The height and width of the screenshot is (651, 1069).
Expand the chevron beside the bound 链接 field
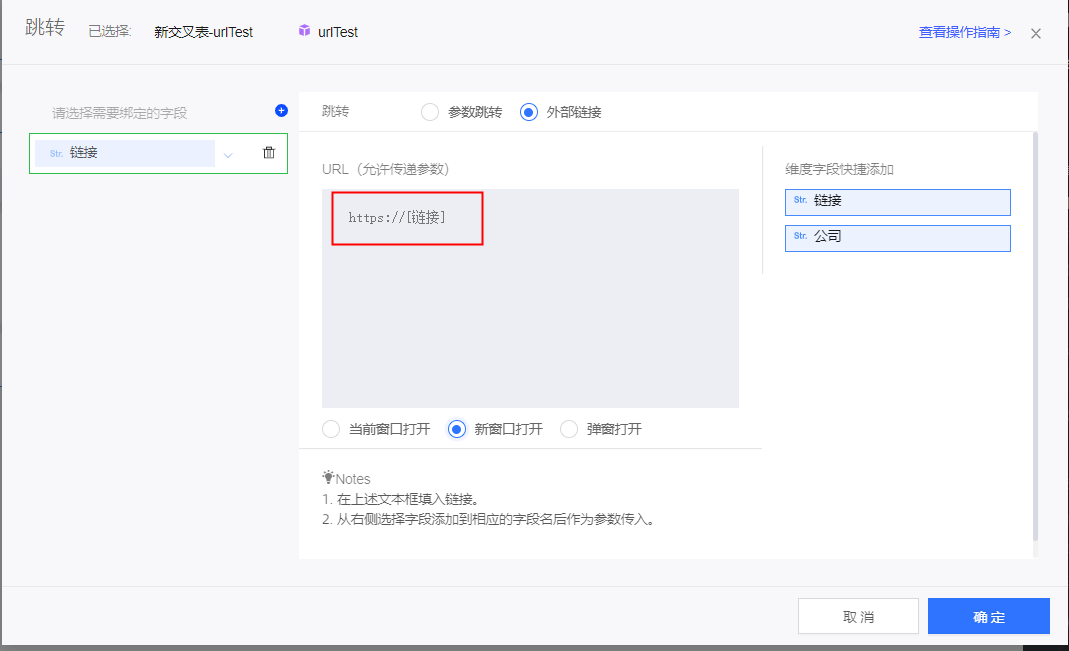(x=228, y=155)
